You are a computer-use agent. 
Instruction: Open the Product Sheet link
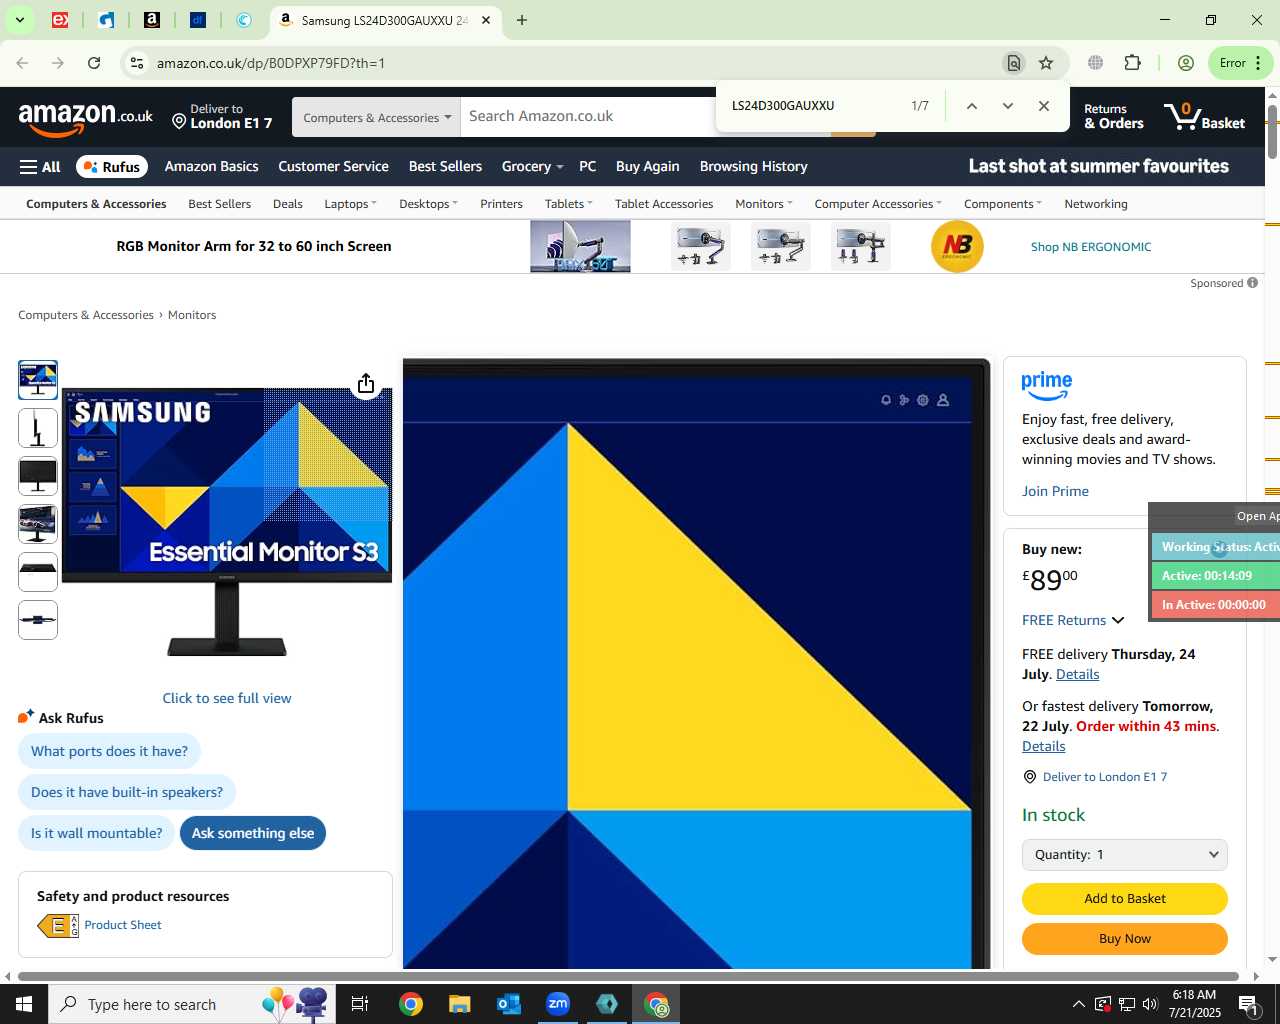point(122,925)
